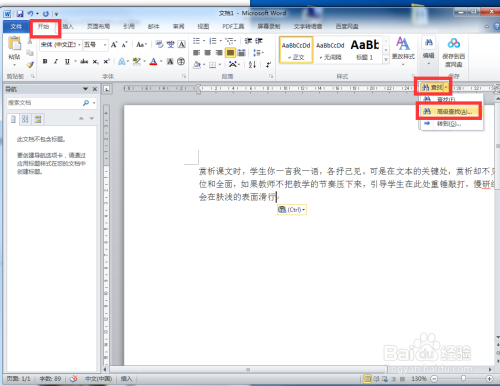Open the customize quick access toolbar arrow
This screenshot has width=500, height=386.
coord(56,14)
